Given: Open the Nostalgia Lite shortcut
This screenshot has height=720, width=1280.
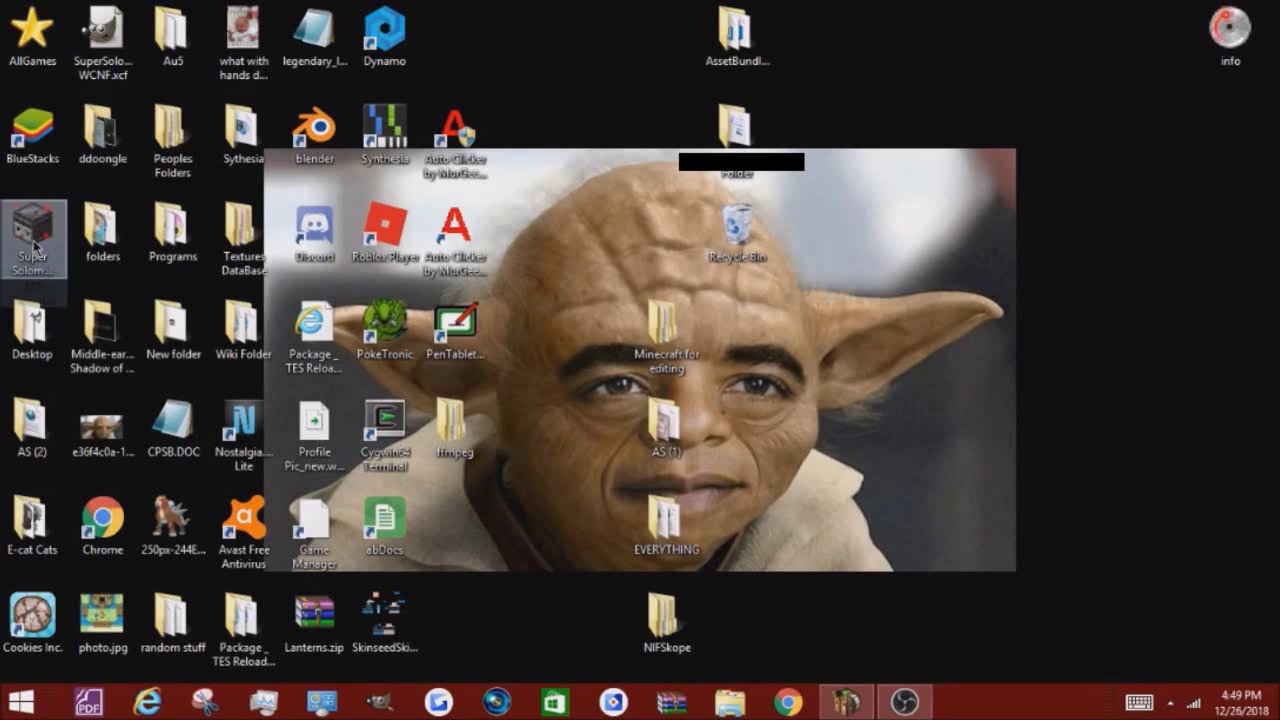Looking at the screenshot, I should [x=243, y=435].
